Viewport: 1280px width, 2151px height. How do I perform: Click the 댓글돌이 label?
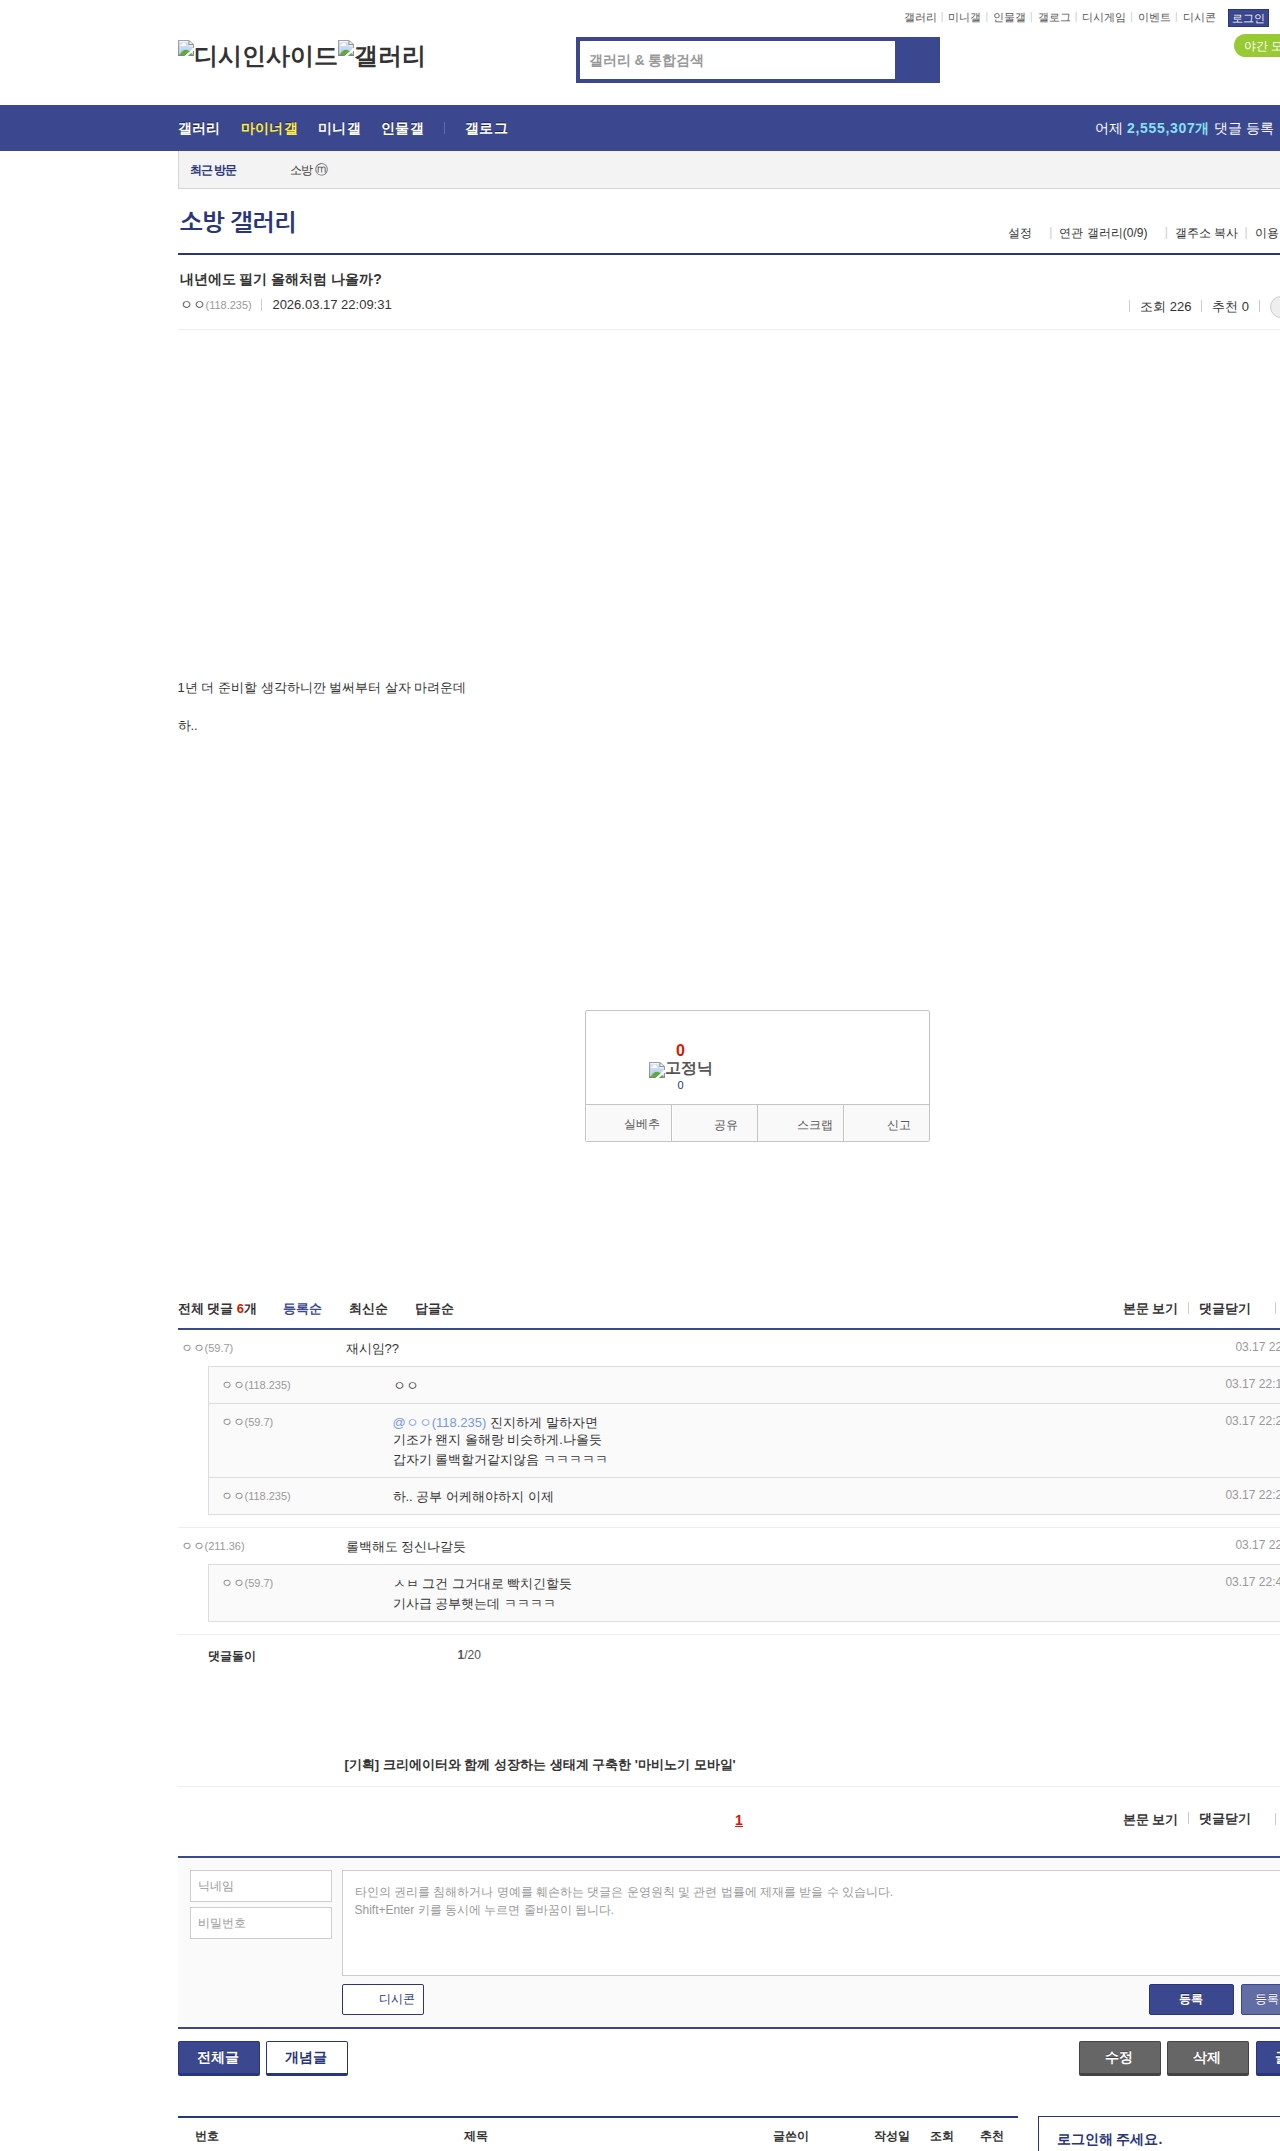point(232,1656)
